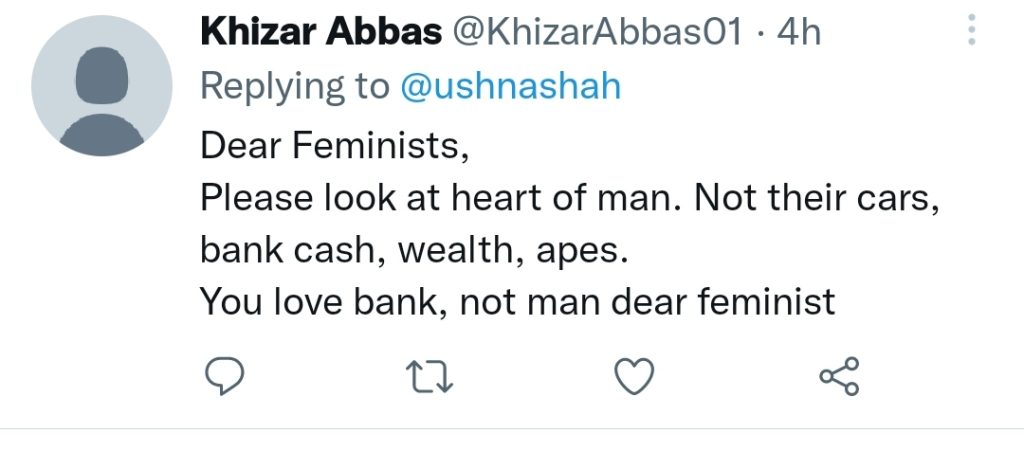The image size is (1024, 451).
Task: Click the 'bank cash, wealth, apes.' line
Action: click(x=414, y=251)
